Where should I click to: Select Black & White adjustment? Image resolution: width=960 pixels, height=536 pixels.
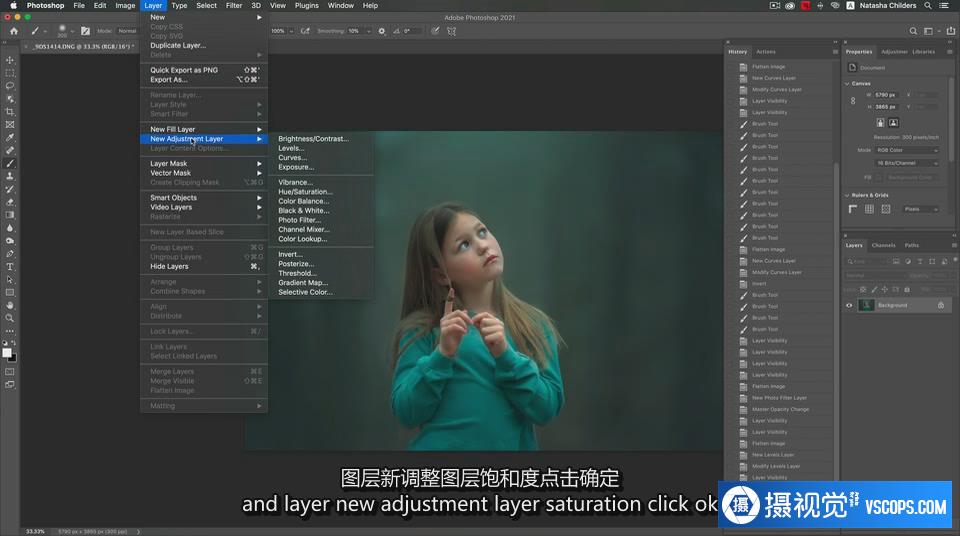304,211
